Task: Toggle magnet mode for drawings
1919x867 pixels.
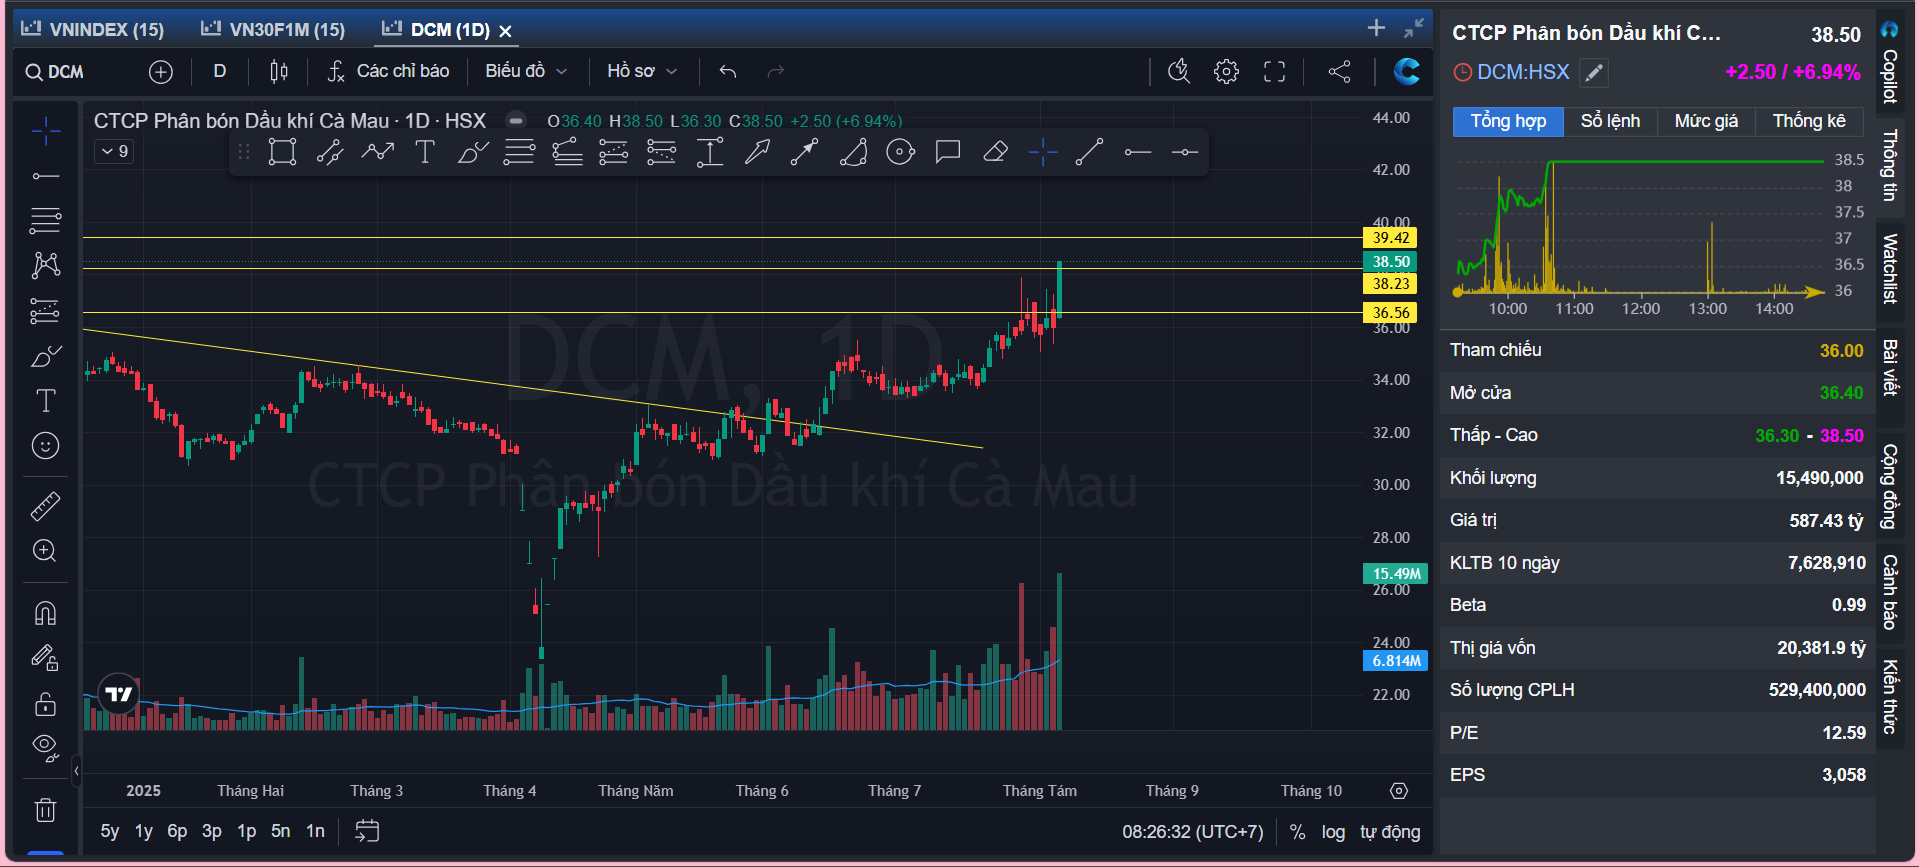Action: coord(45,613)
